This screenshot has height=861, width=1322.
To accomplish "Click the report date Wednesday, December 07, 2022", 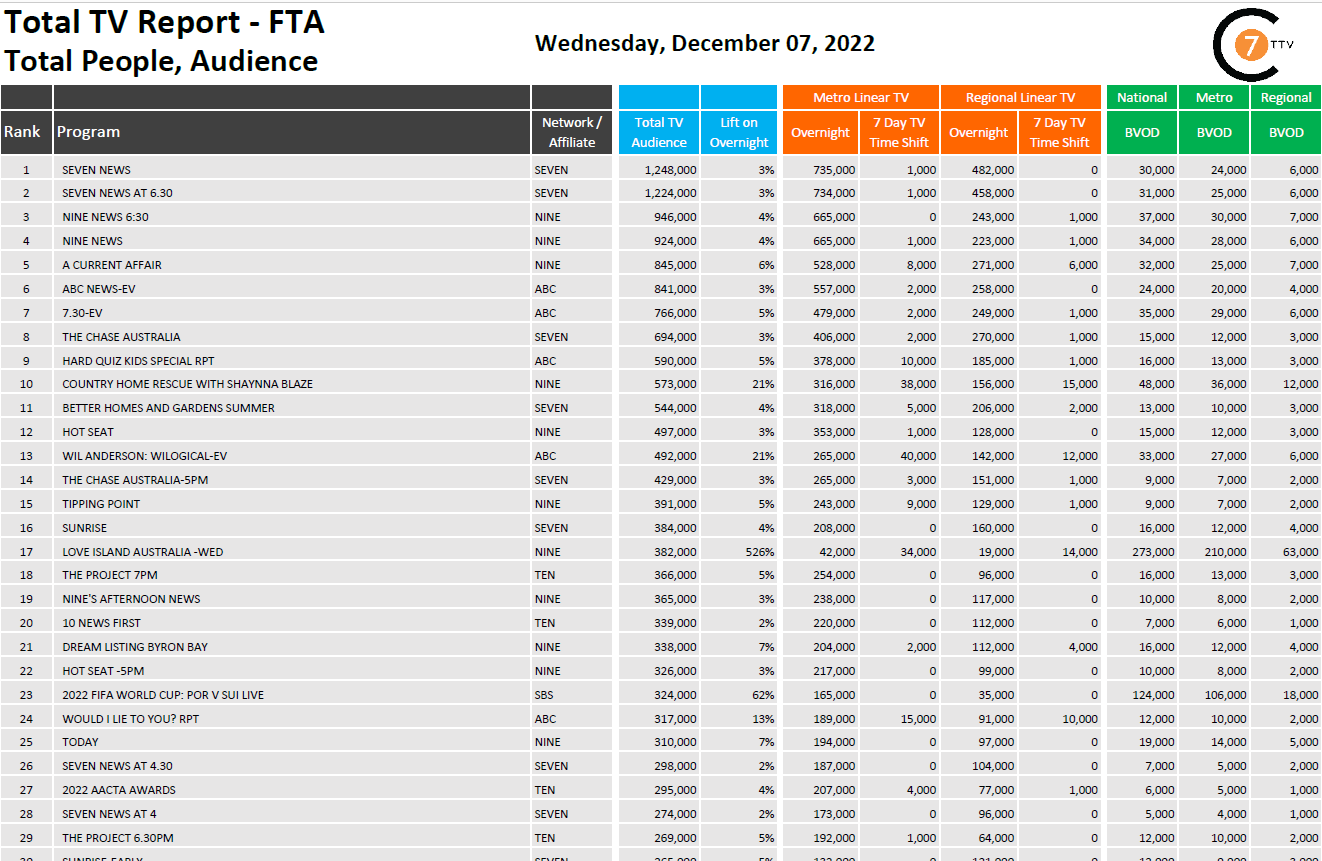I will click(x=705, y=43).
